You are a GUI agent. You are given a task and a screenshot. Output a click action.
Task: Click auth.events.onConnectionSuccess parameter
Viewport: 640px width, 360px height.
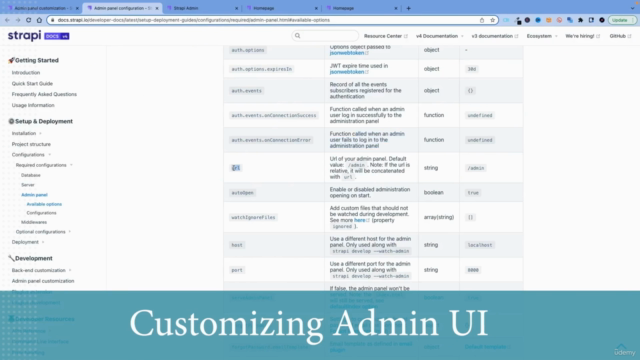[273, 116]
